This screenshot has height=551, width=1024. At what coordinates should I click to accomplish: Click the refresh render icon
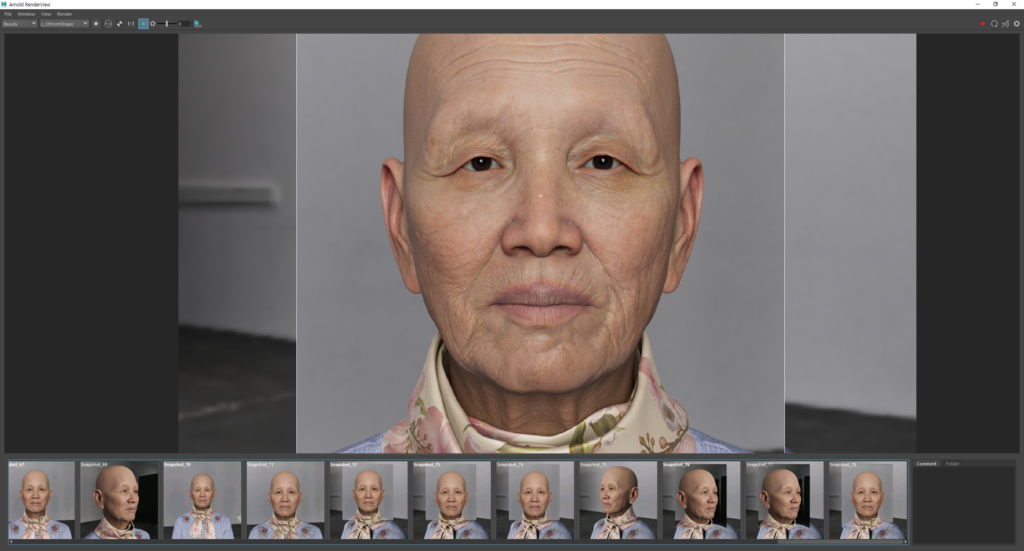click(x=994, y=24)
